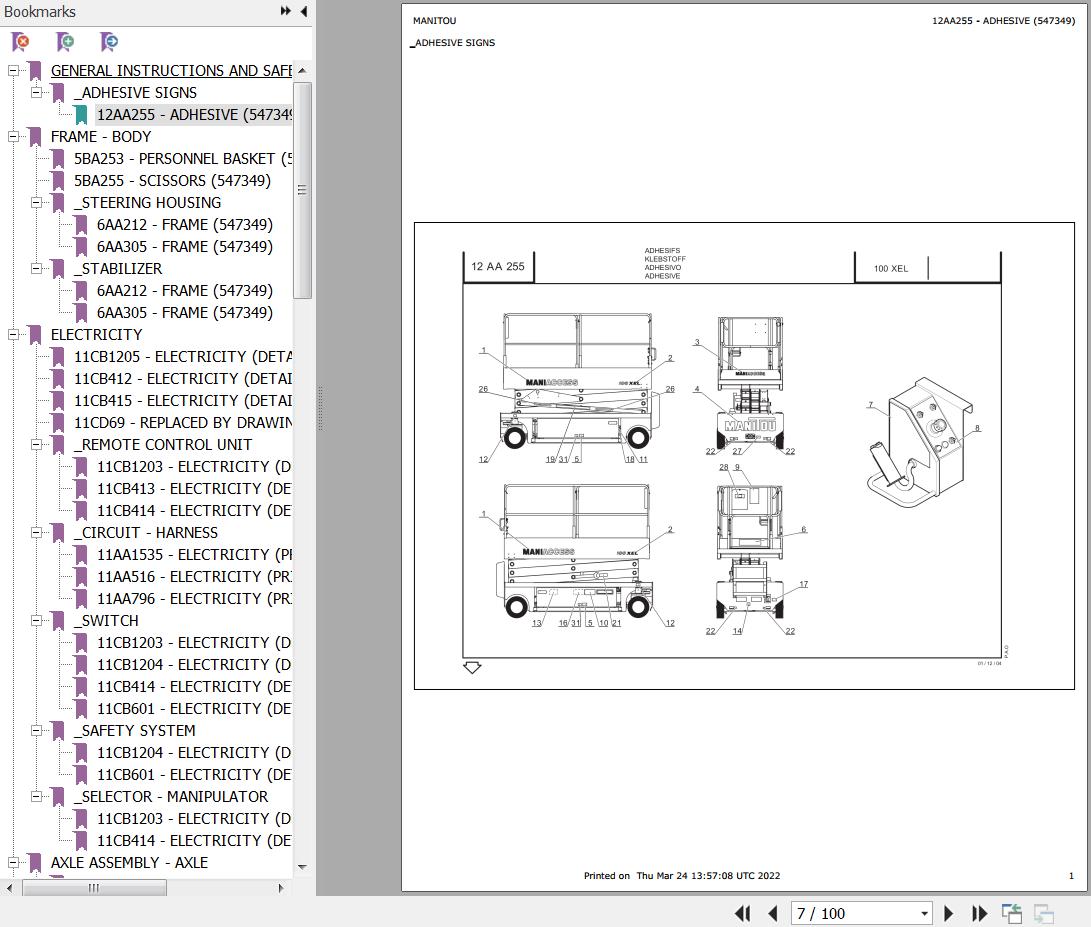This screenshot has width=1091, height=927.
Task: Click the bookmarks scroll up arrow
Action: coord(302,71)
